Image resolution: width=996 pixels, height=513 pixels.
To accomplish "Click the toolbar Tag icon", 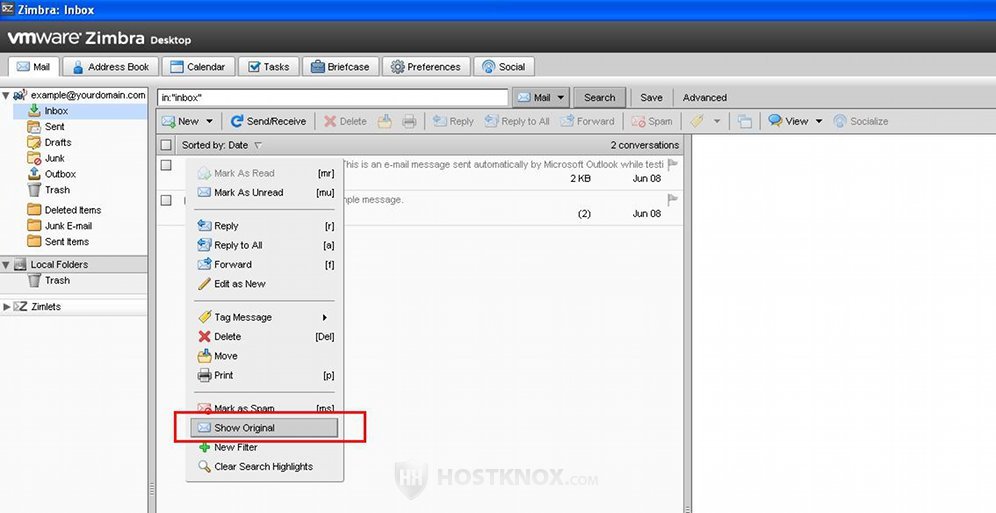I will 697,121.
